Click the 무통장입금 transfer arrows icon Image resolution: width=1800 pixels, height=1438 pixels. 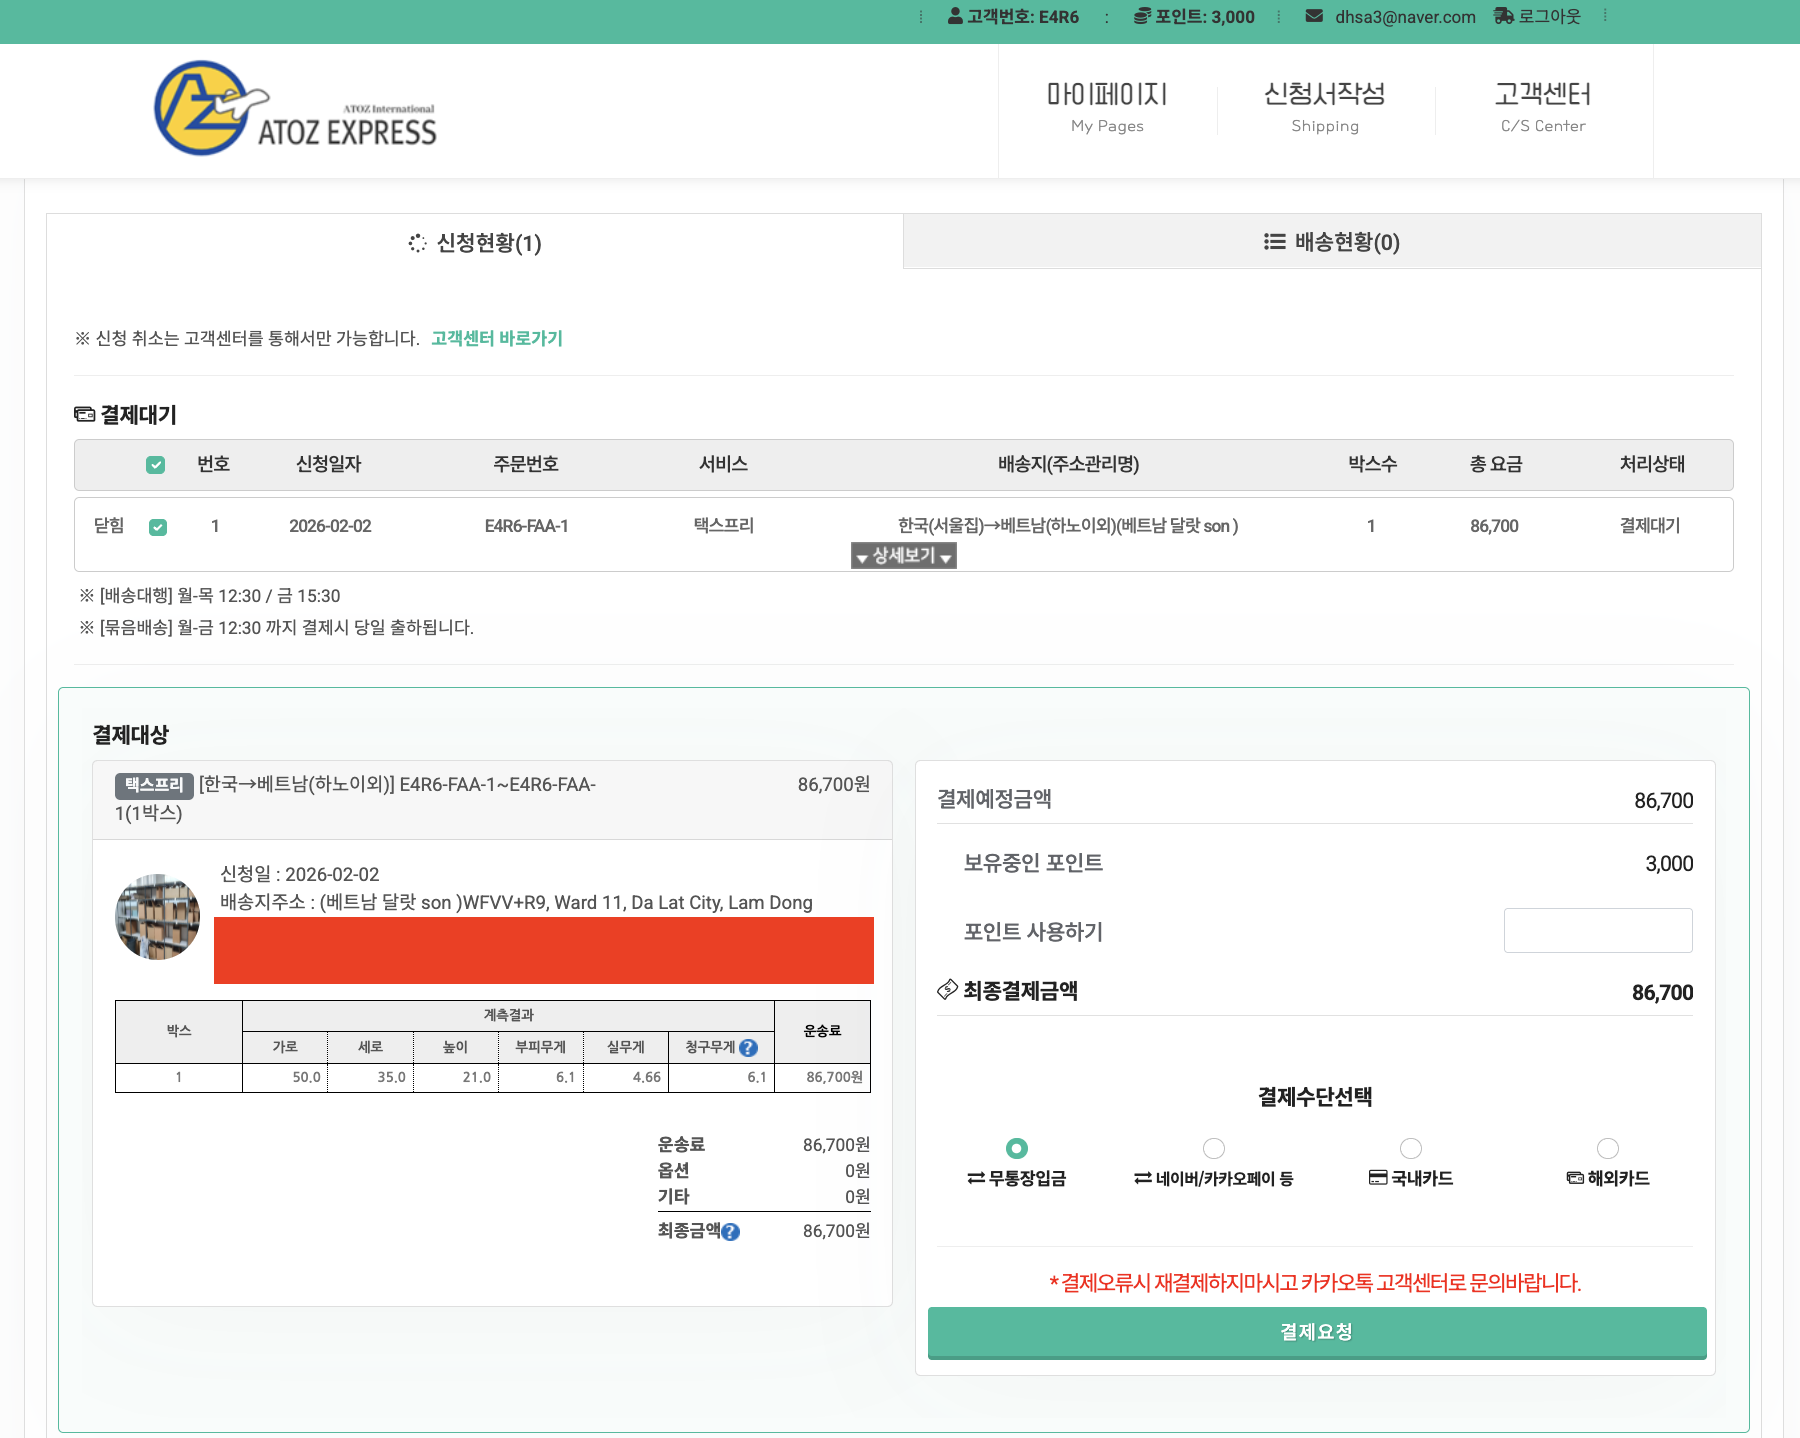click(x=976, y=1179)
